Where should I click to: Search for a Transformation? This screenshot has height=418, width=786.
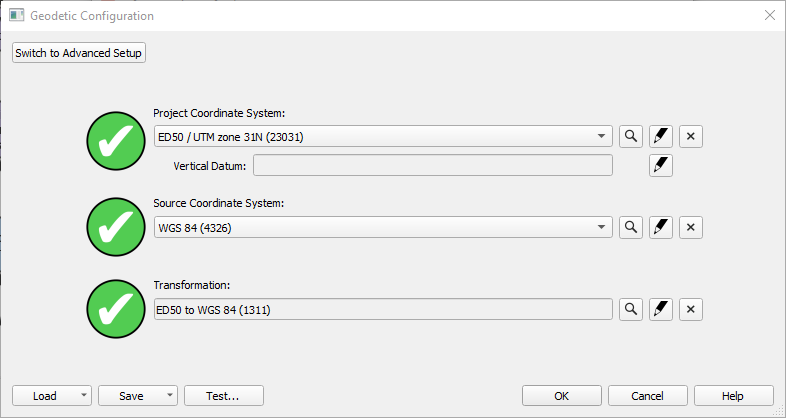[631, 309]
